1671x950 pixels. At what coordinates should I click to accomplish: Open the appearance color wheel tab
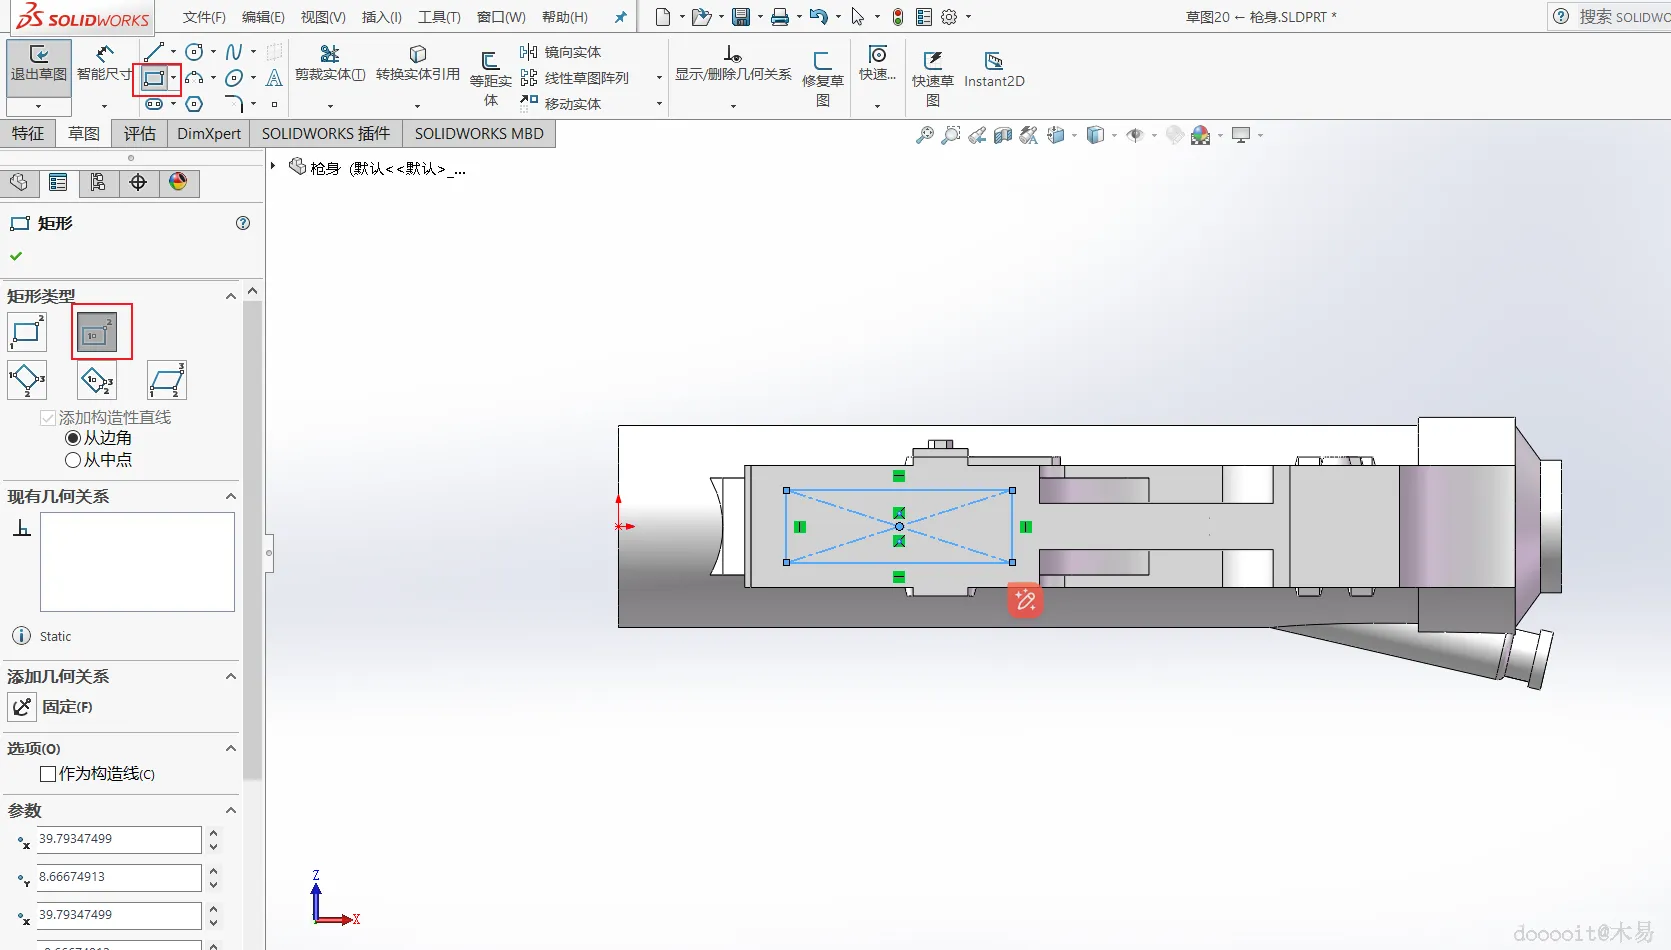pyautogui.click(x=178, y=182)
